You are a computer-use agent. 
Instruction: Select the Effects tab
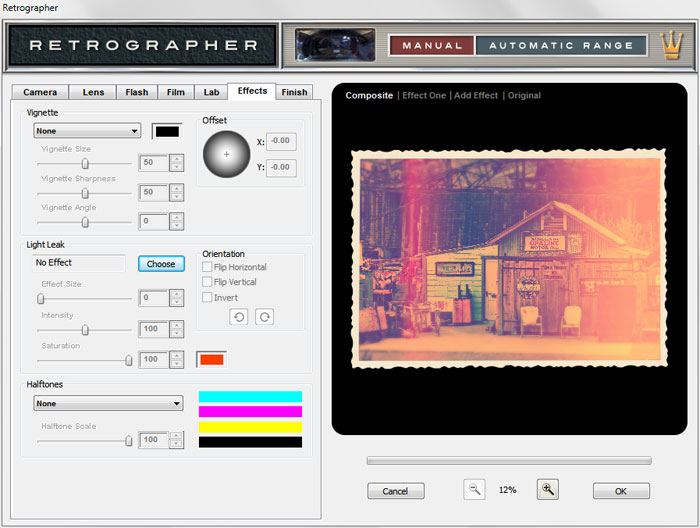(252, 91)
